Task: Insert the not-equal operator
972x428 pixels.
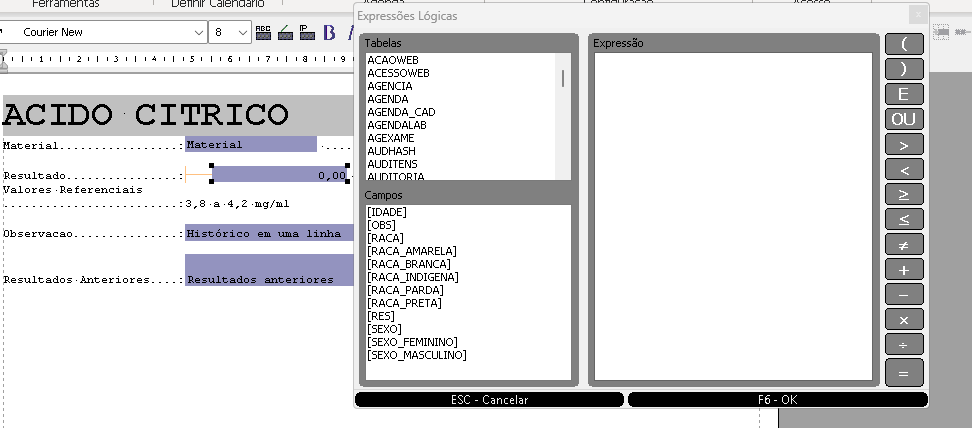Action: (x=904, y=244)
